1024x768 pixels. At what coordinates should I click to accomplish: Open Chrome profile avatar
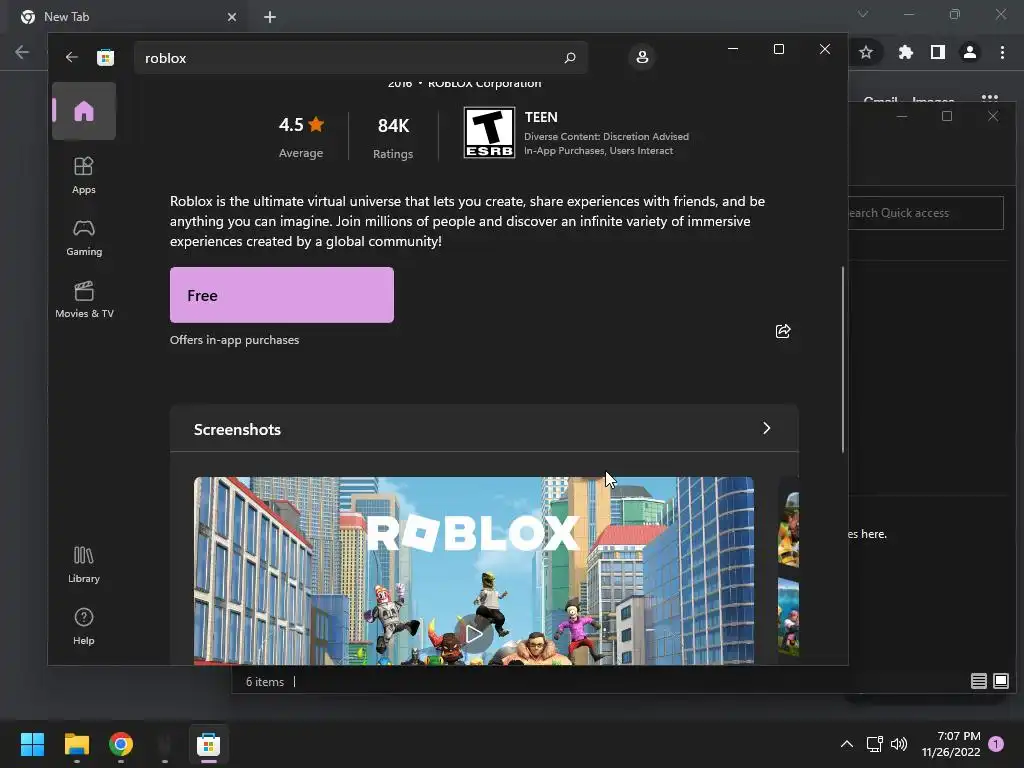point(970,52)
